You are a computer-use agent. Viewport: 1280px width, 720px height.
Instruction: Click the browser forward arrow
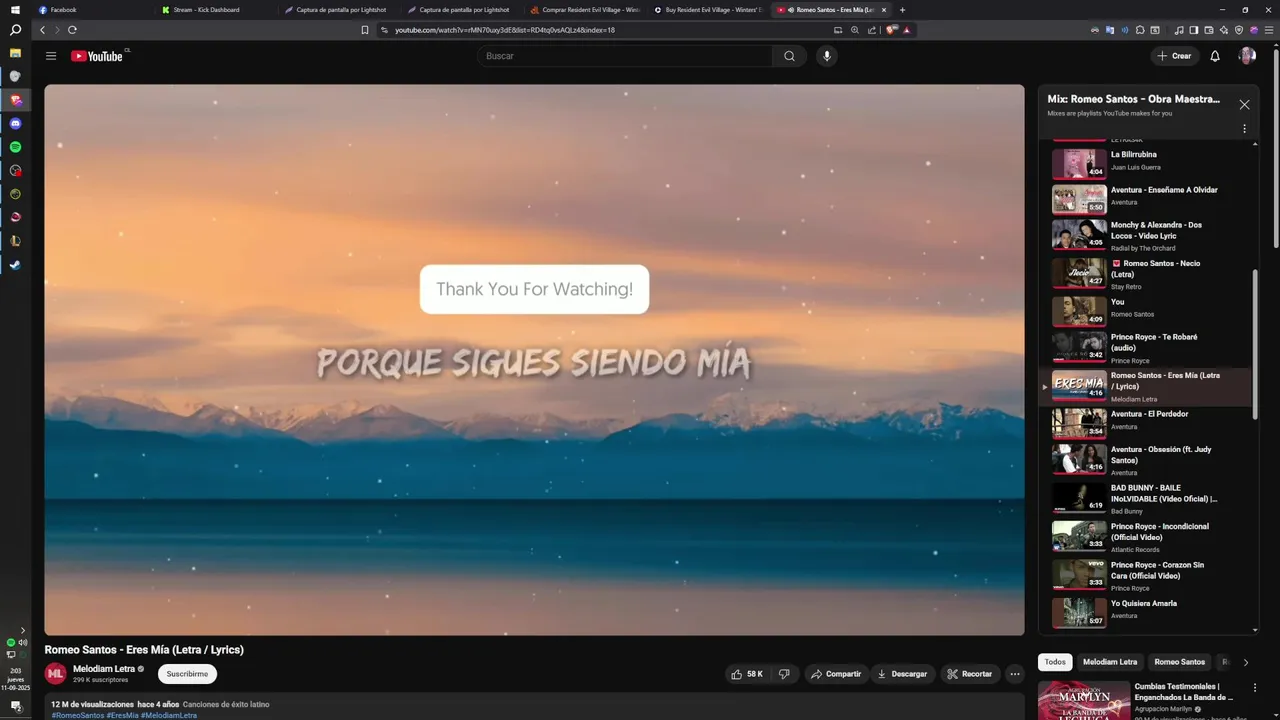pos(57,30)
